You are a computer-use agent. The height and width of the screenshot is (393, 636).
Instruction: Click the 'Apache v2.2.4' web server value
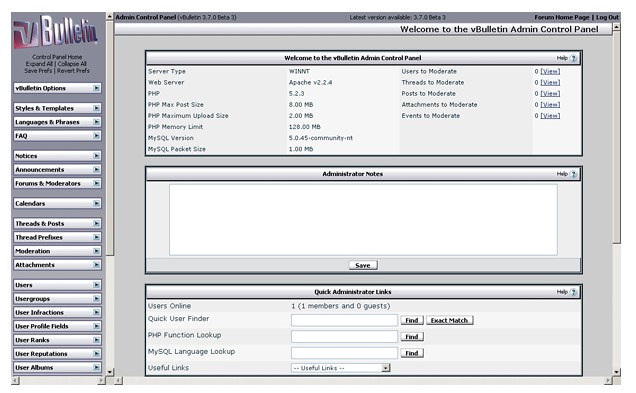click(310, 82)
